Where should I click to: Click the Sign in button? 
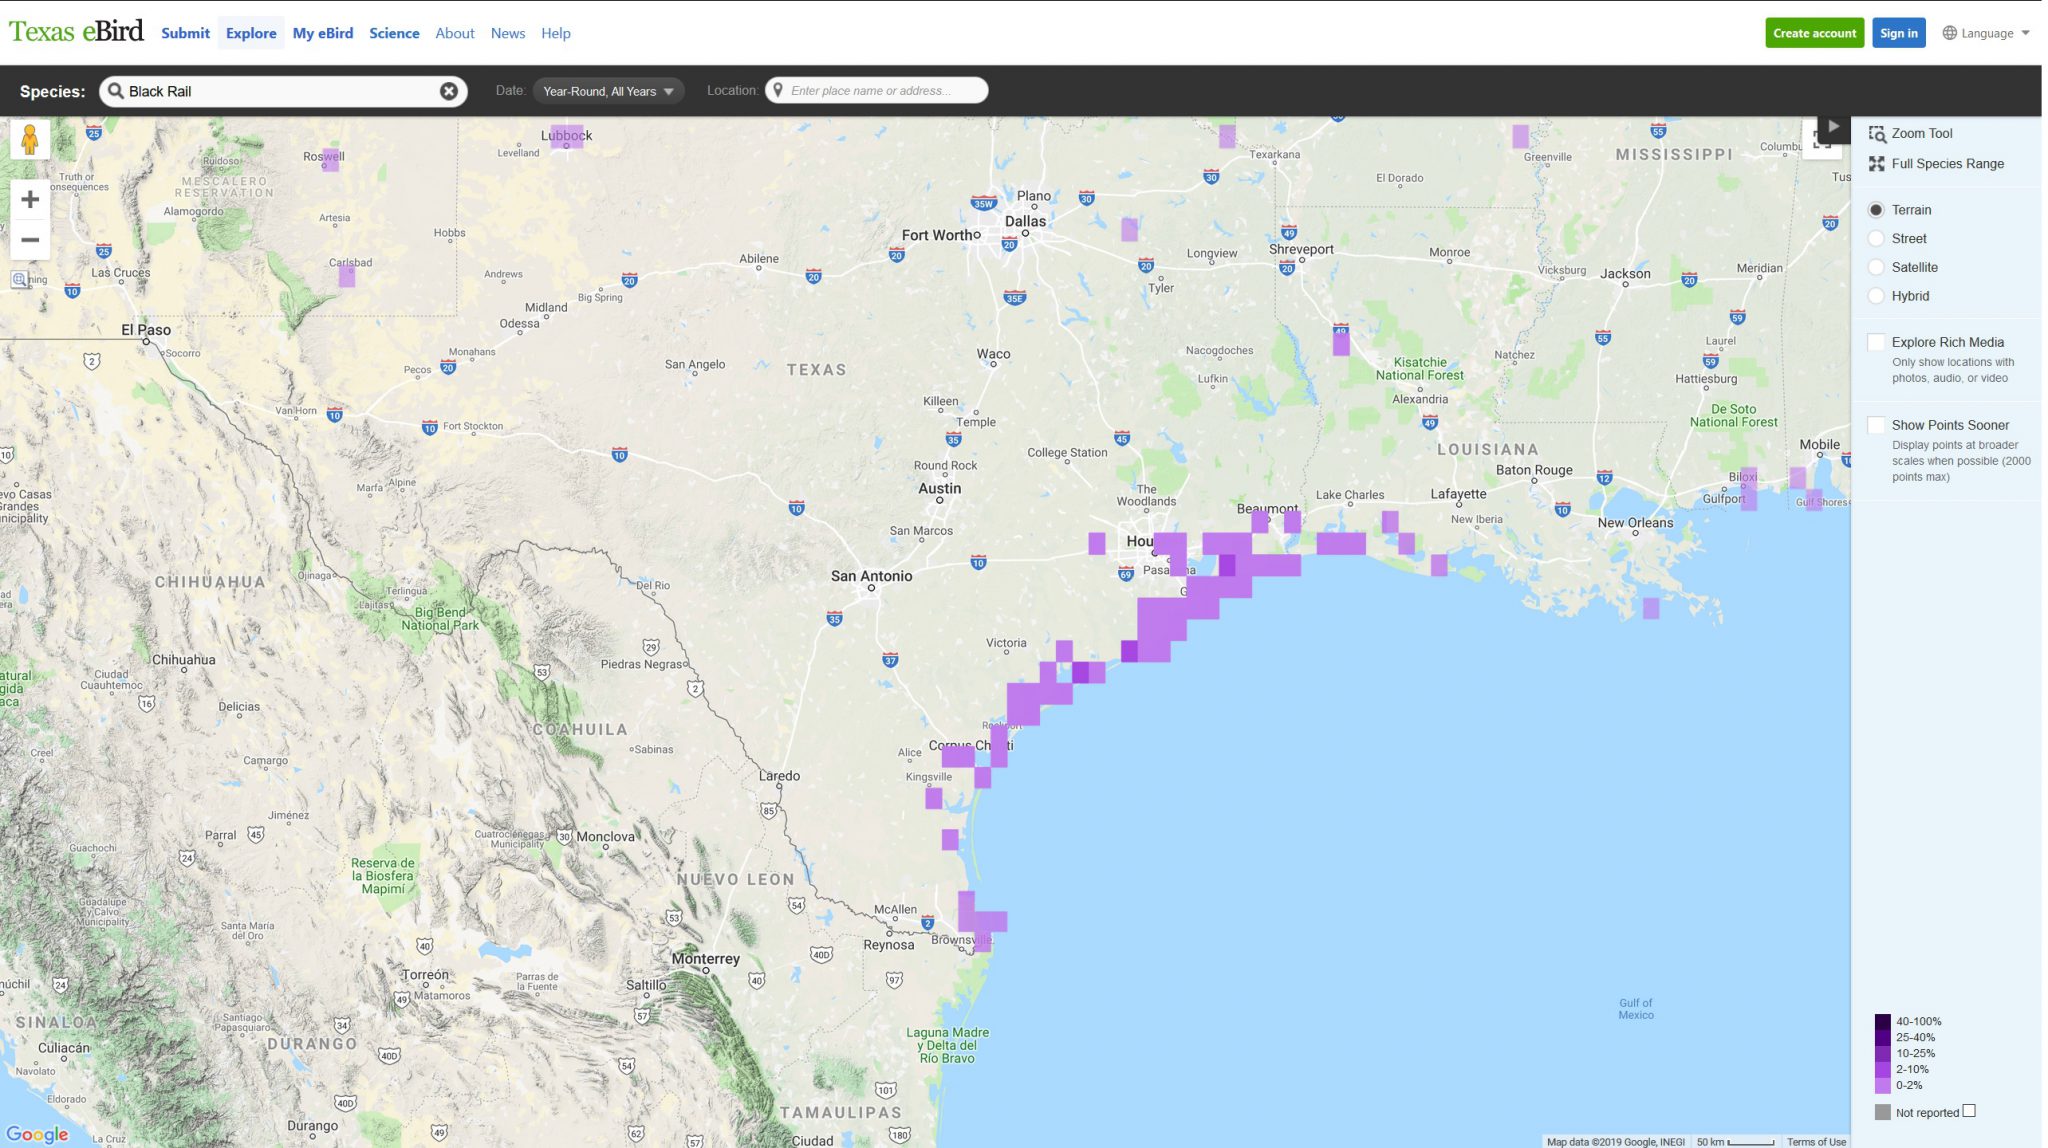click(1898, 33)
